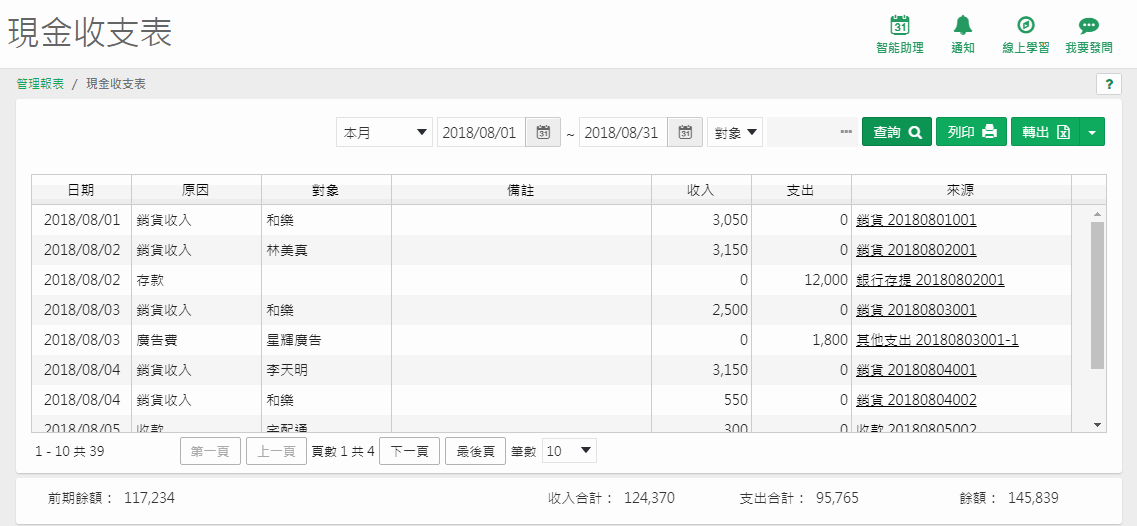The height and width of the screenshot is (526, 1137).
Task: Jump to the 最後頁 last page
Action: click(x=475, y=451)
